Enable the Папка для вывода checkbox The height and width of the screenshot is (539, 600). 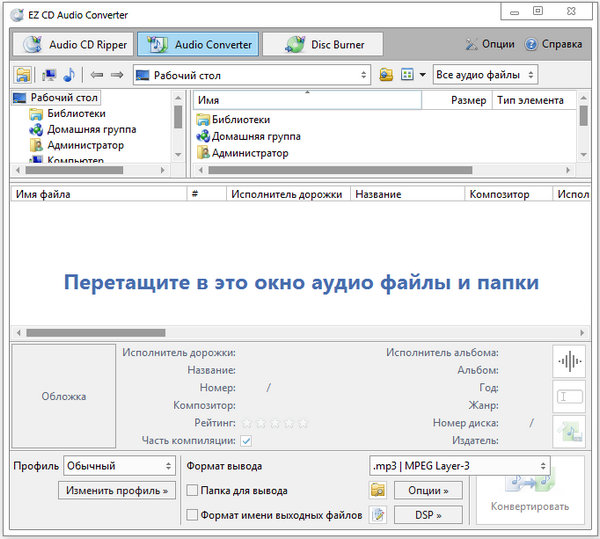[x=193, y=491]
